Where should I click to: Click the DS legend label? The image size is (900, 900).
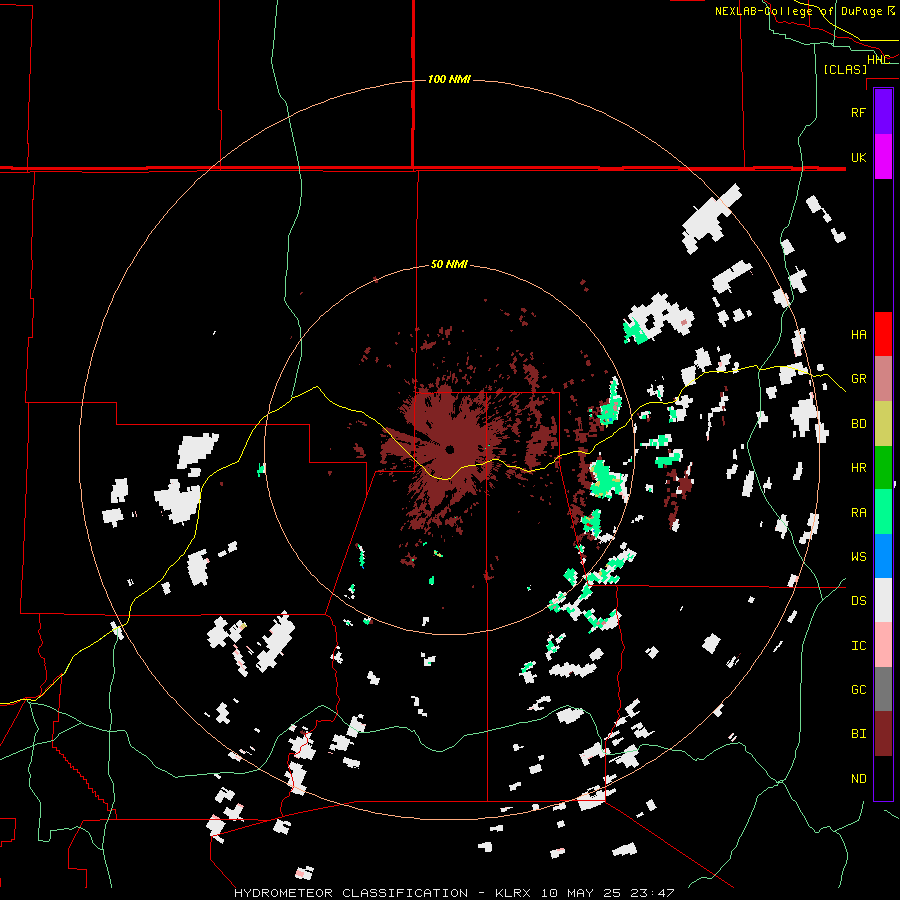click(x=859, y=601)
